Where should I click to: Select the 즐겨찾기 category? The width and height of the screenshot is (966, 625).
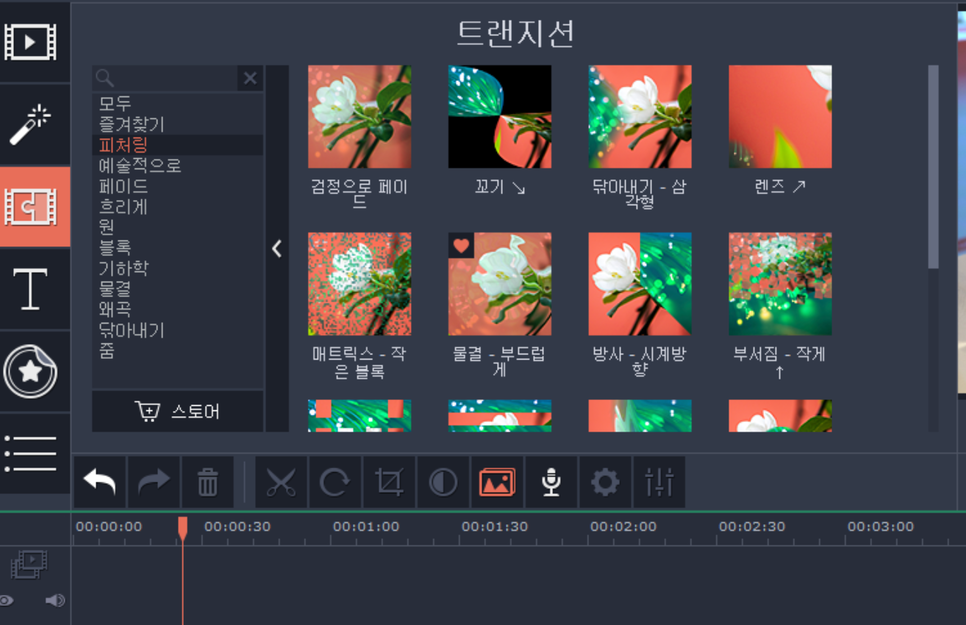coord(177,124)
